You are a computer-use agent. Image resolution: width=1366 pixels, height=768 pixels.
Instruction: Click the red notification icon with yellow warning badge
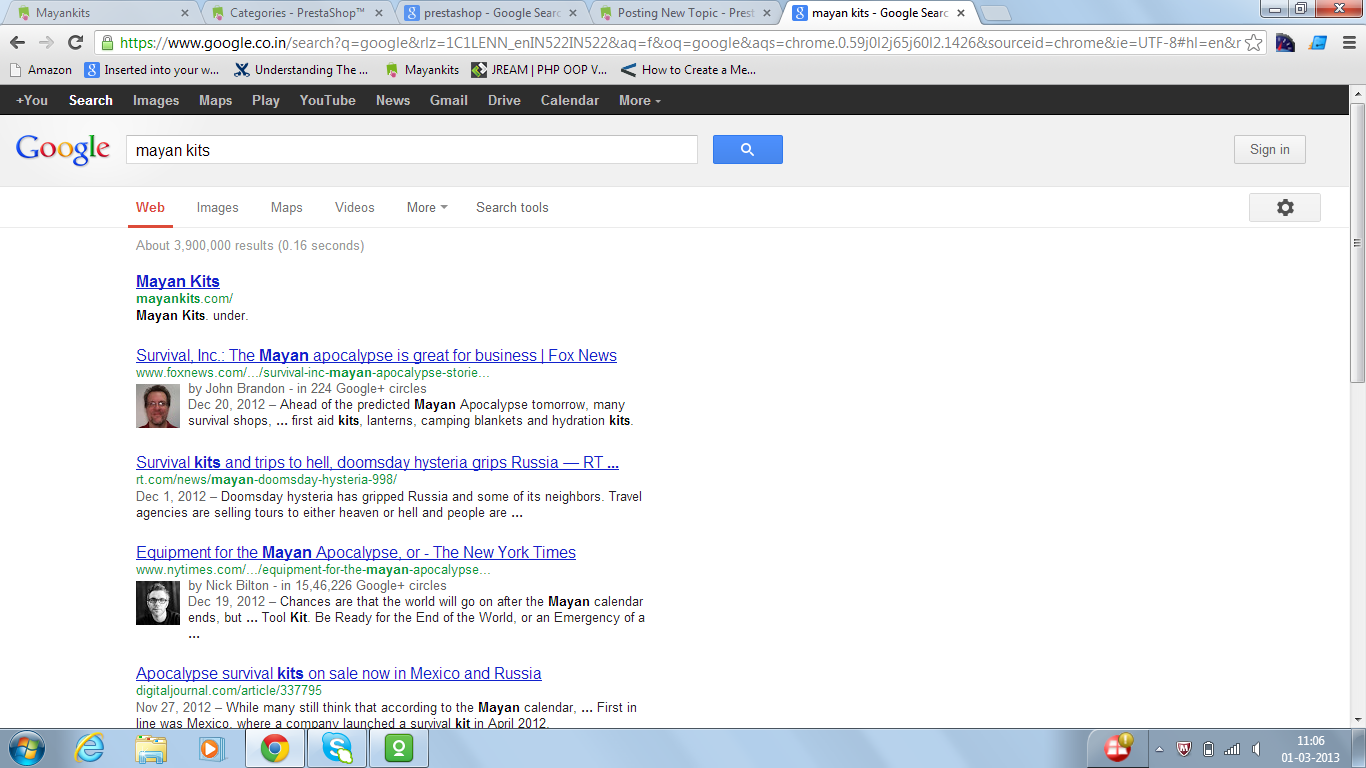pos(1119,747)
